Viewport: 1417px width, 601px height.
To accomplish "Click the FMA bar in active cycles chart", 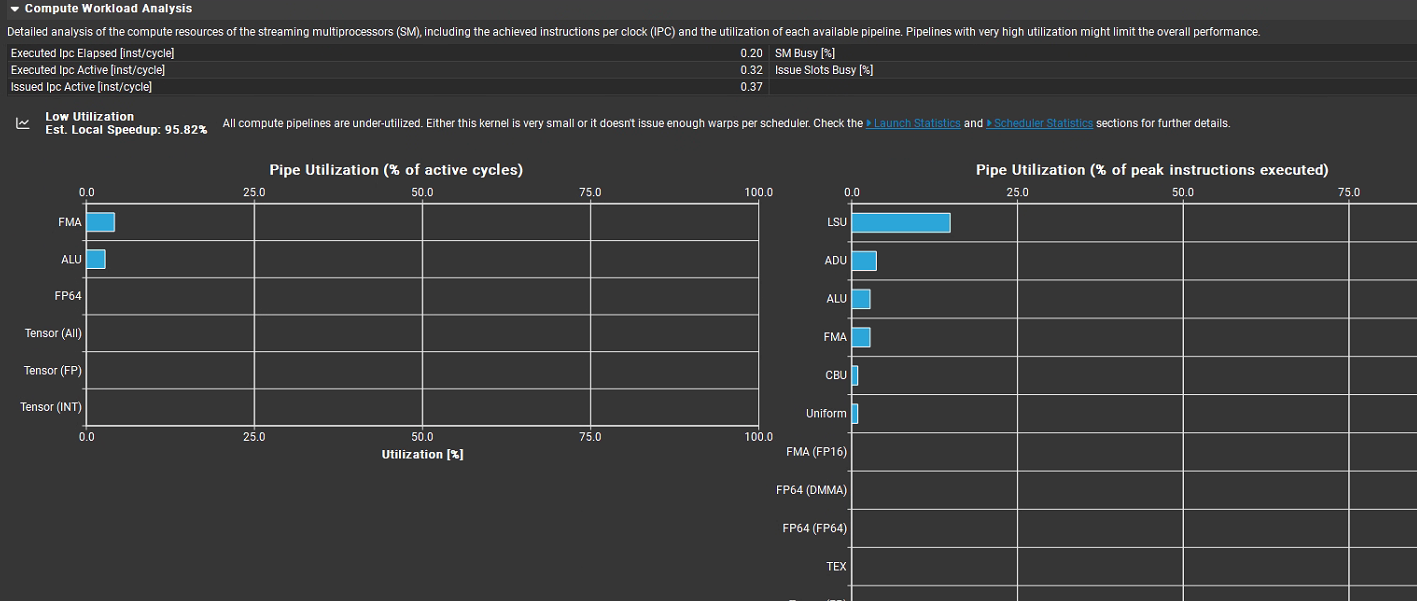I will tap(100, 222).
